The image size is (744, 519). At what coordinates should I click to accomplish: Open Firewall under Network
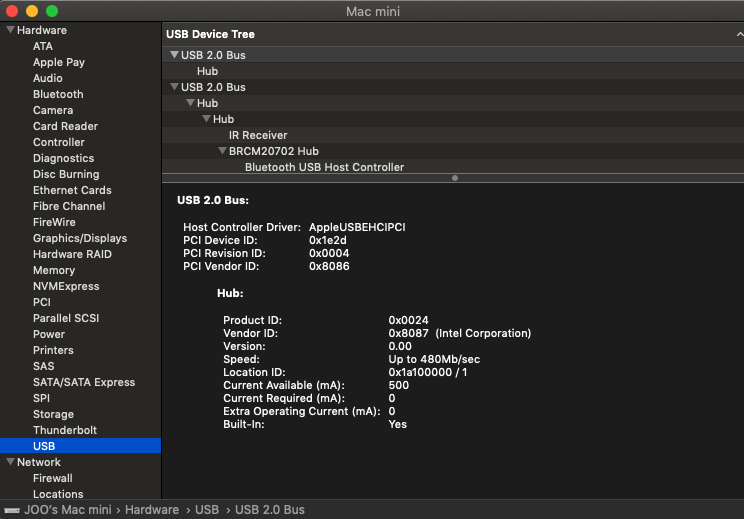[x=53, y=478]
